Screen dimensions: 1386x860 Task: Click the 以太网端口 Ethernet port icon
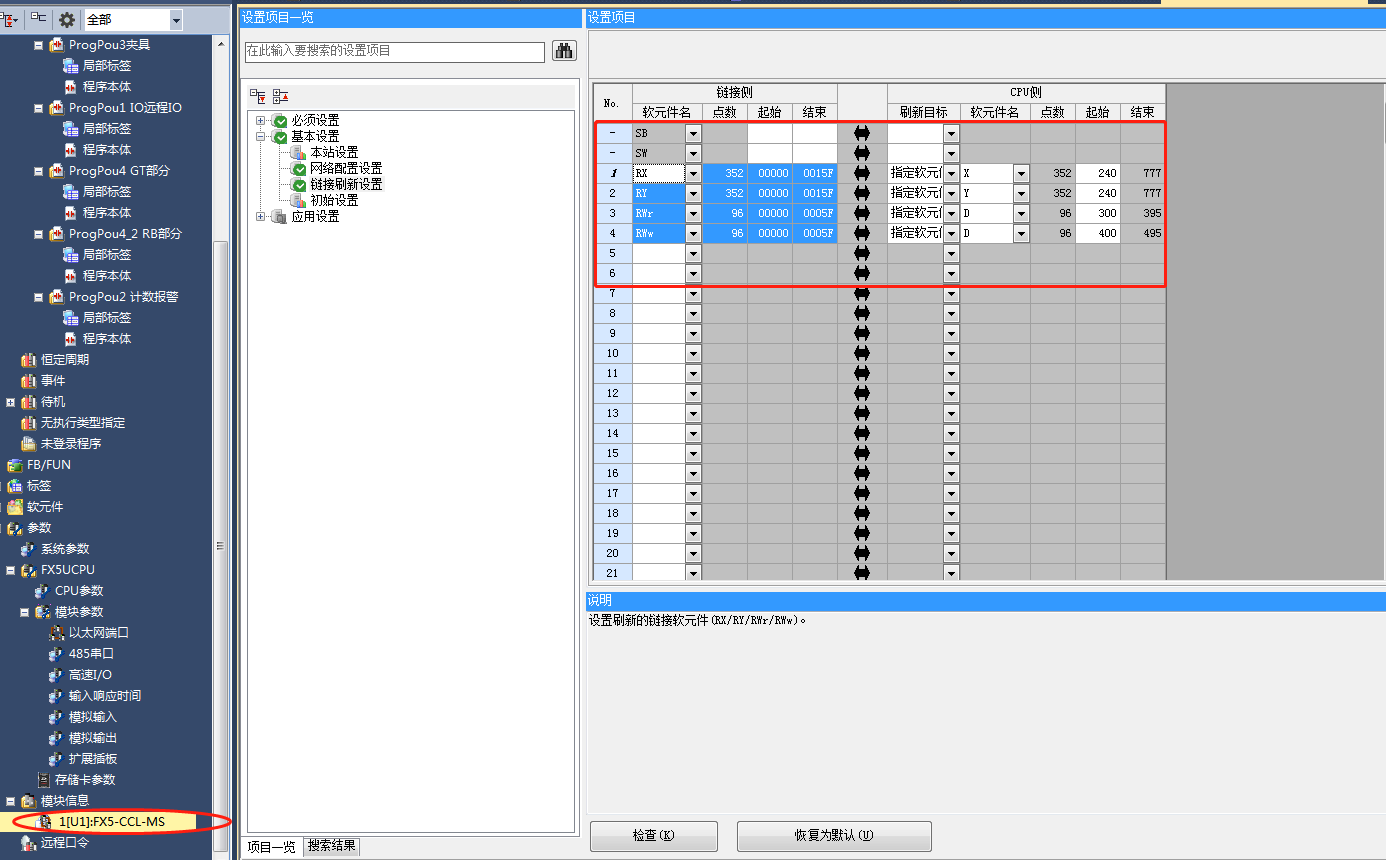[56, 633]
